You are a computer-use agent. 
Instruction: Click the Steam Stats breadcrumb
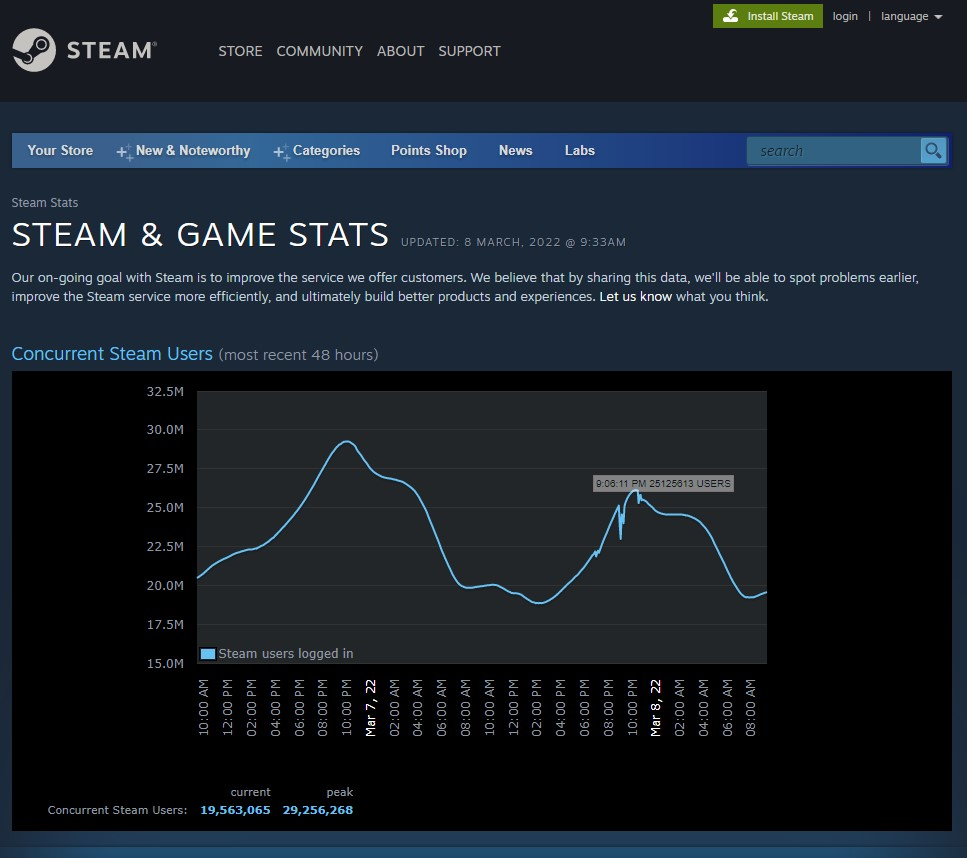click(45, 202)
